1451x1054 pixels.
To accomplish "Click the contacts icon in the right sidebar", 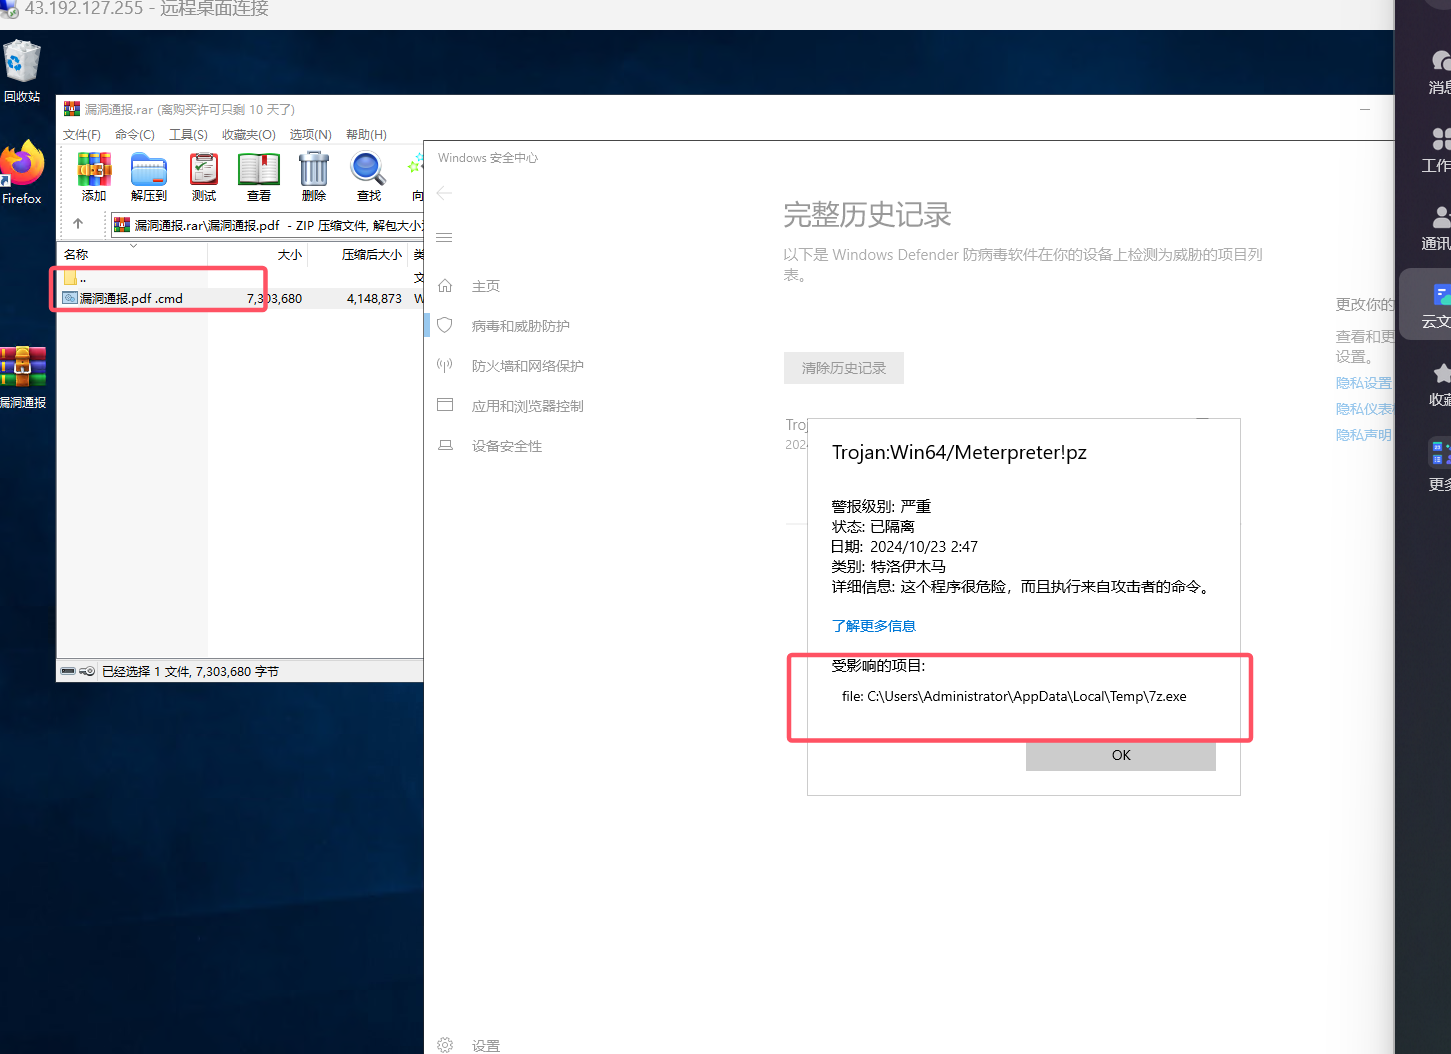I will click(x=1442, y=216).
